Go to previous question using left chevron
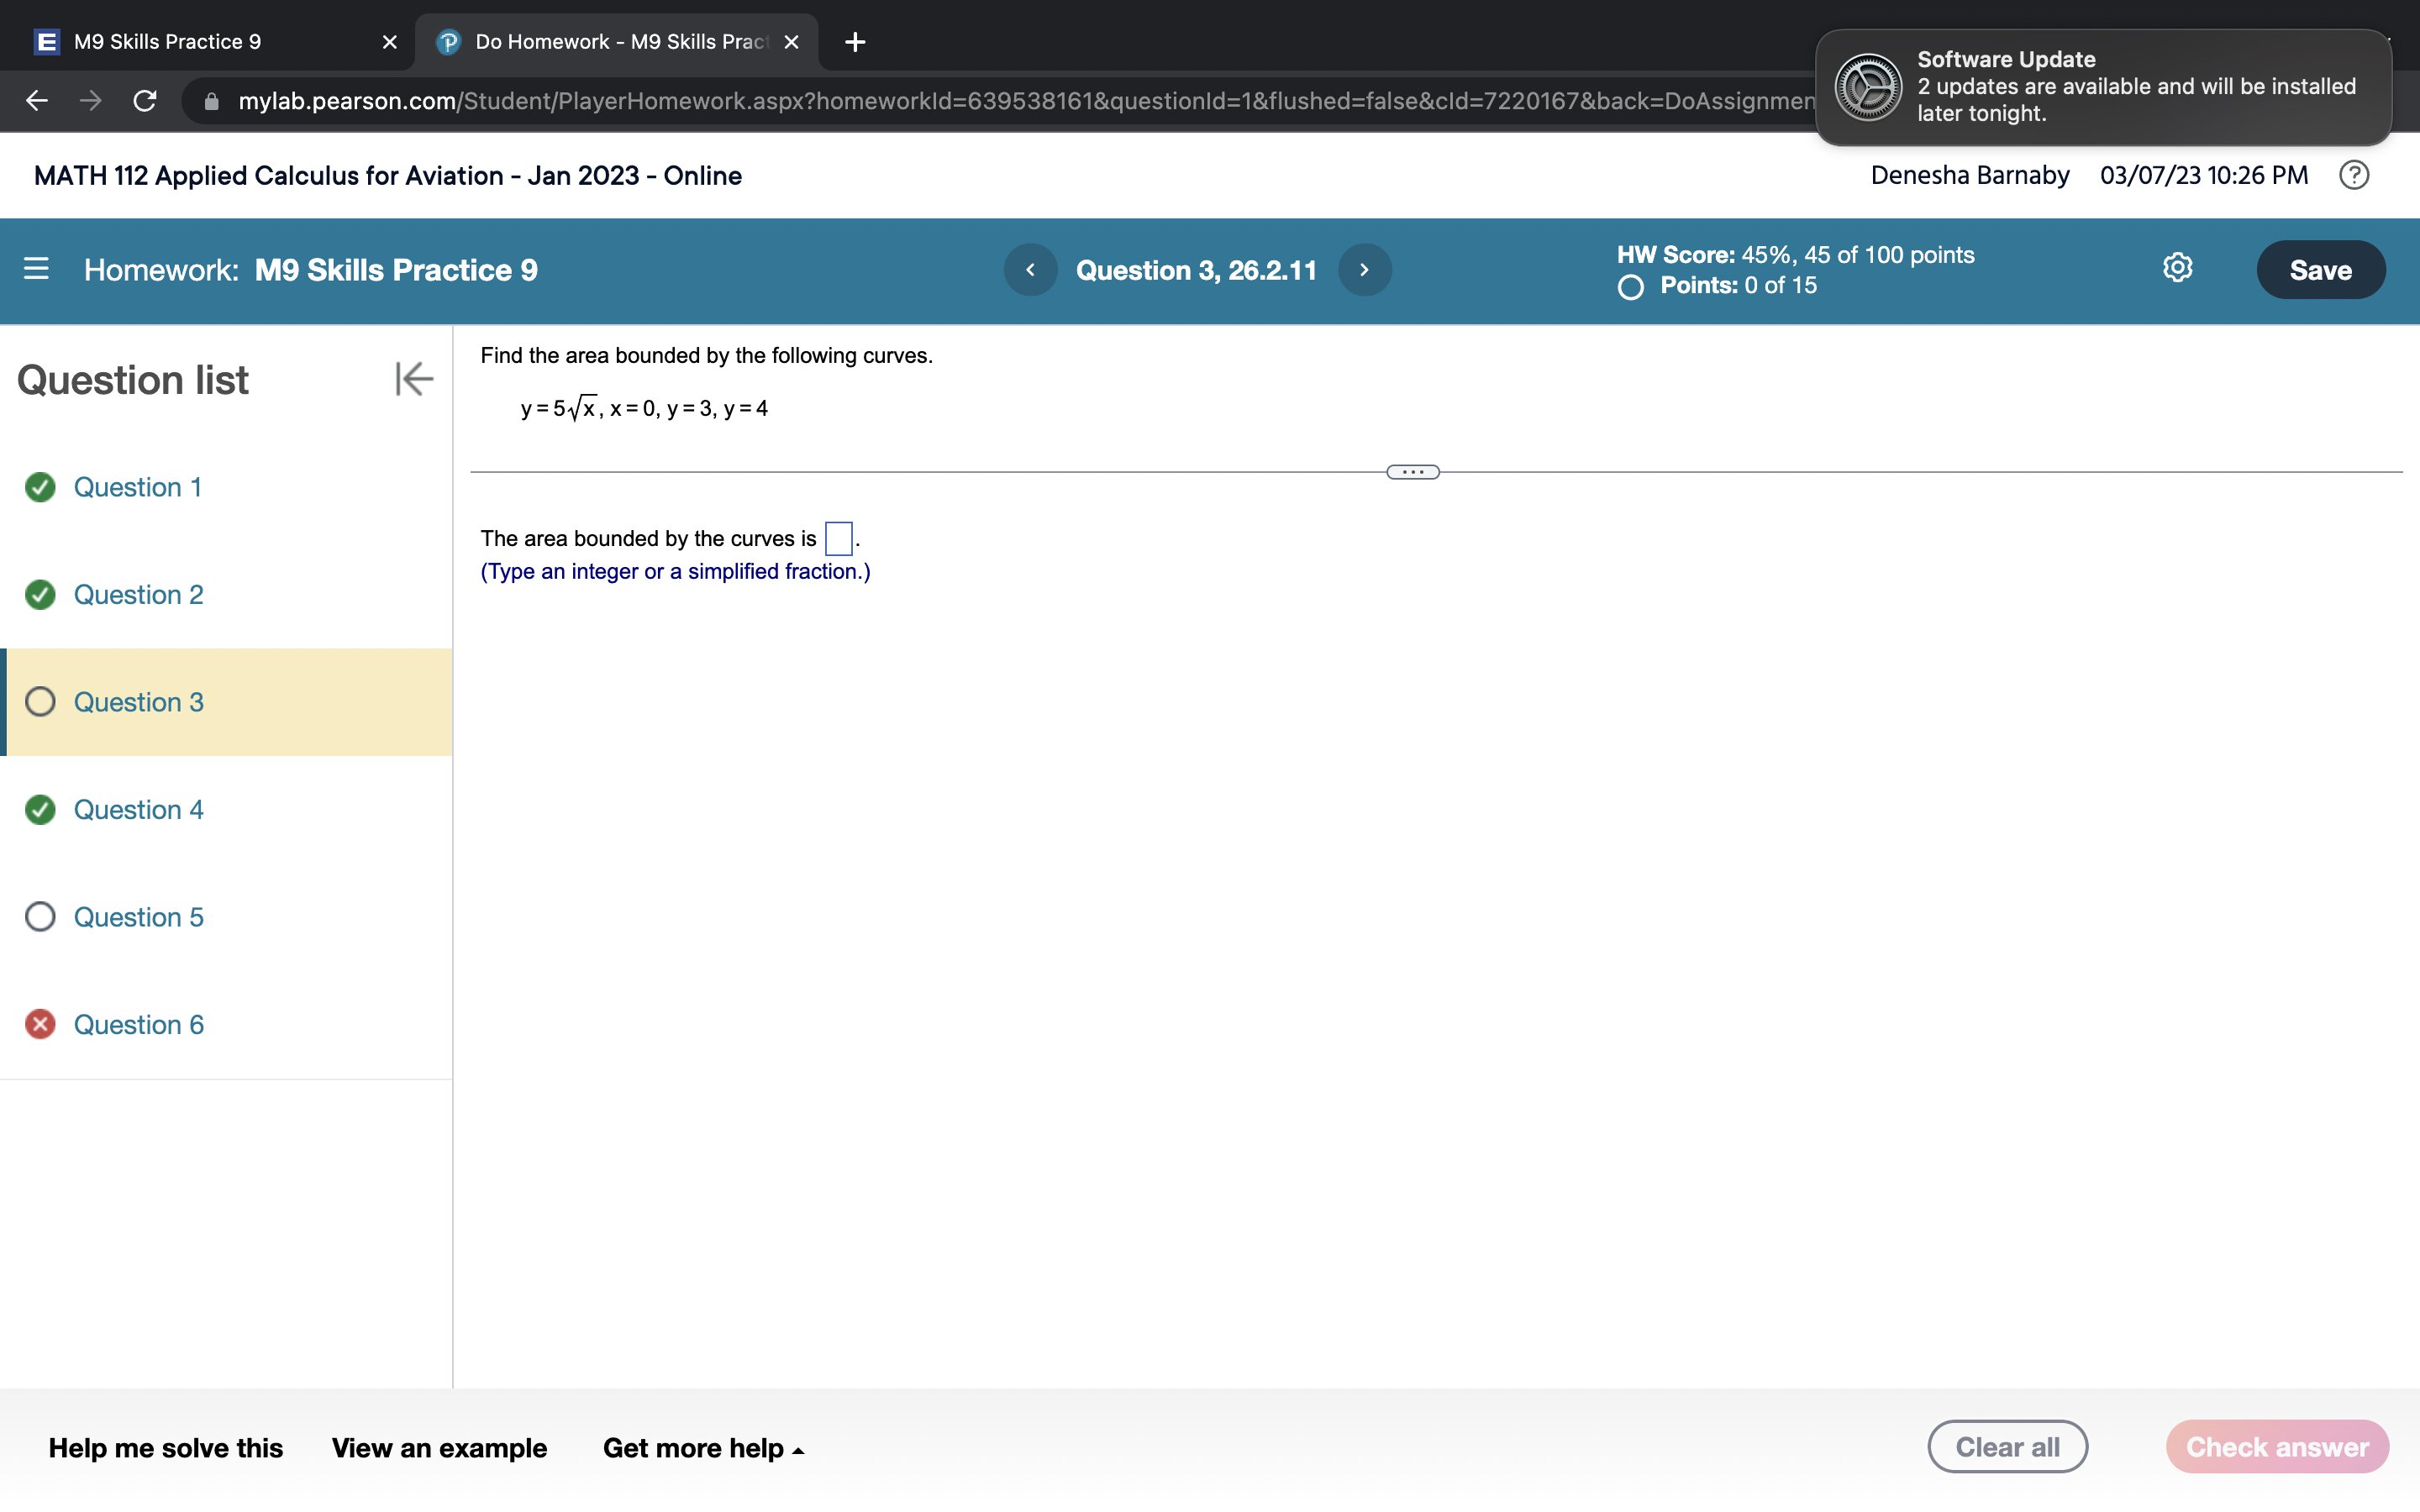The width and height of the screenshot is (2420, 1512). [1030, 269]
